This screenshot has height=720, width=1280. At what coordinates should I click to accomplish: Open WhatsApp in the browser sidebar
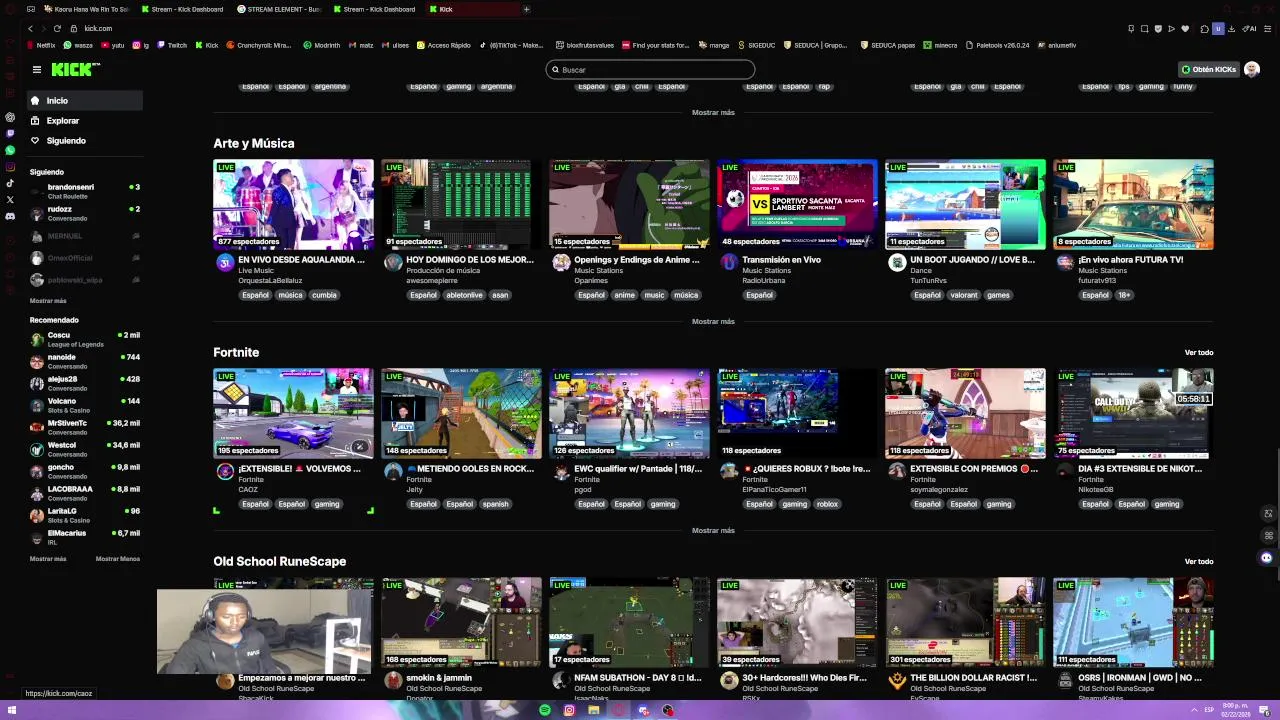point(10,150)
